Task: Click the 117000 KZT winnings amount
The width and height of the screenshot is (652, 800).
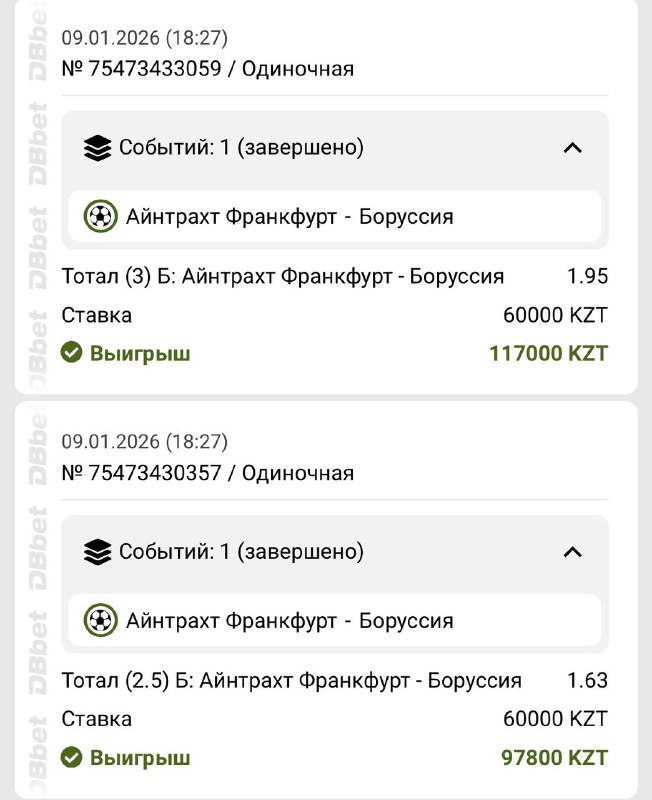Action: coord(548,353)
